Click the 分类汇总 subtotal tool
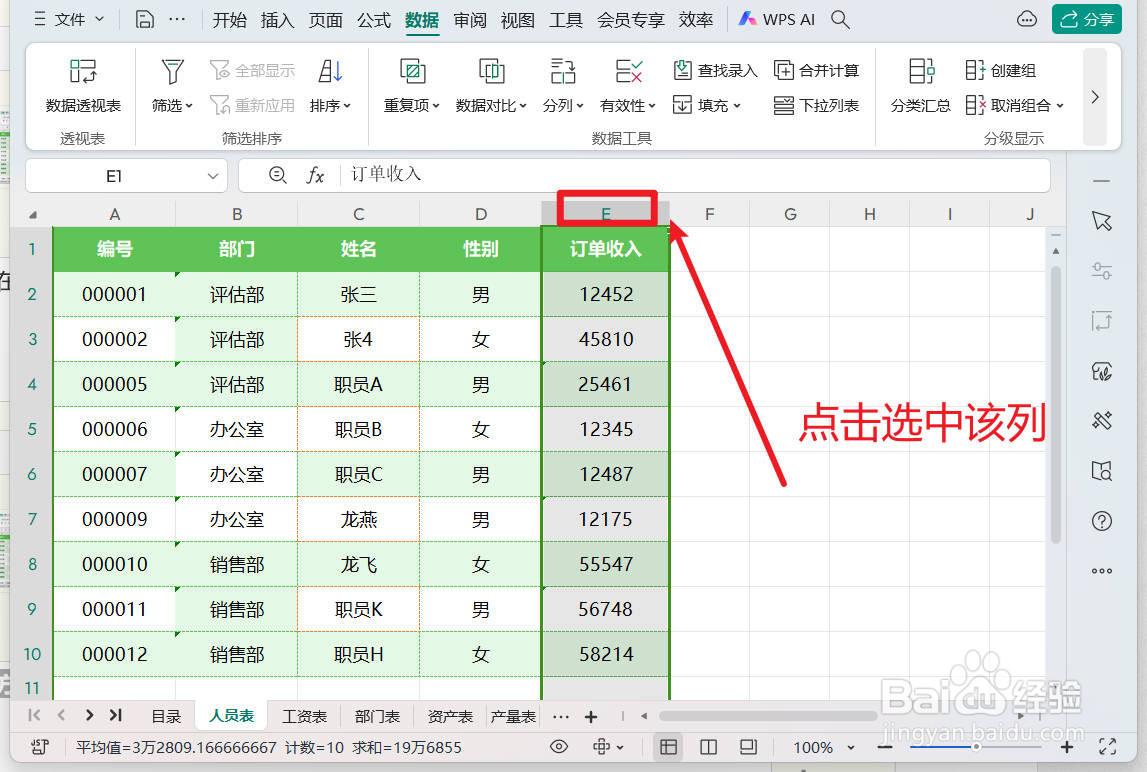The height and width of the screenshot is (772, 1147). [x=919, y=85]
